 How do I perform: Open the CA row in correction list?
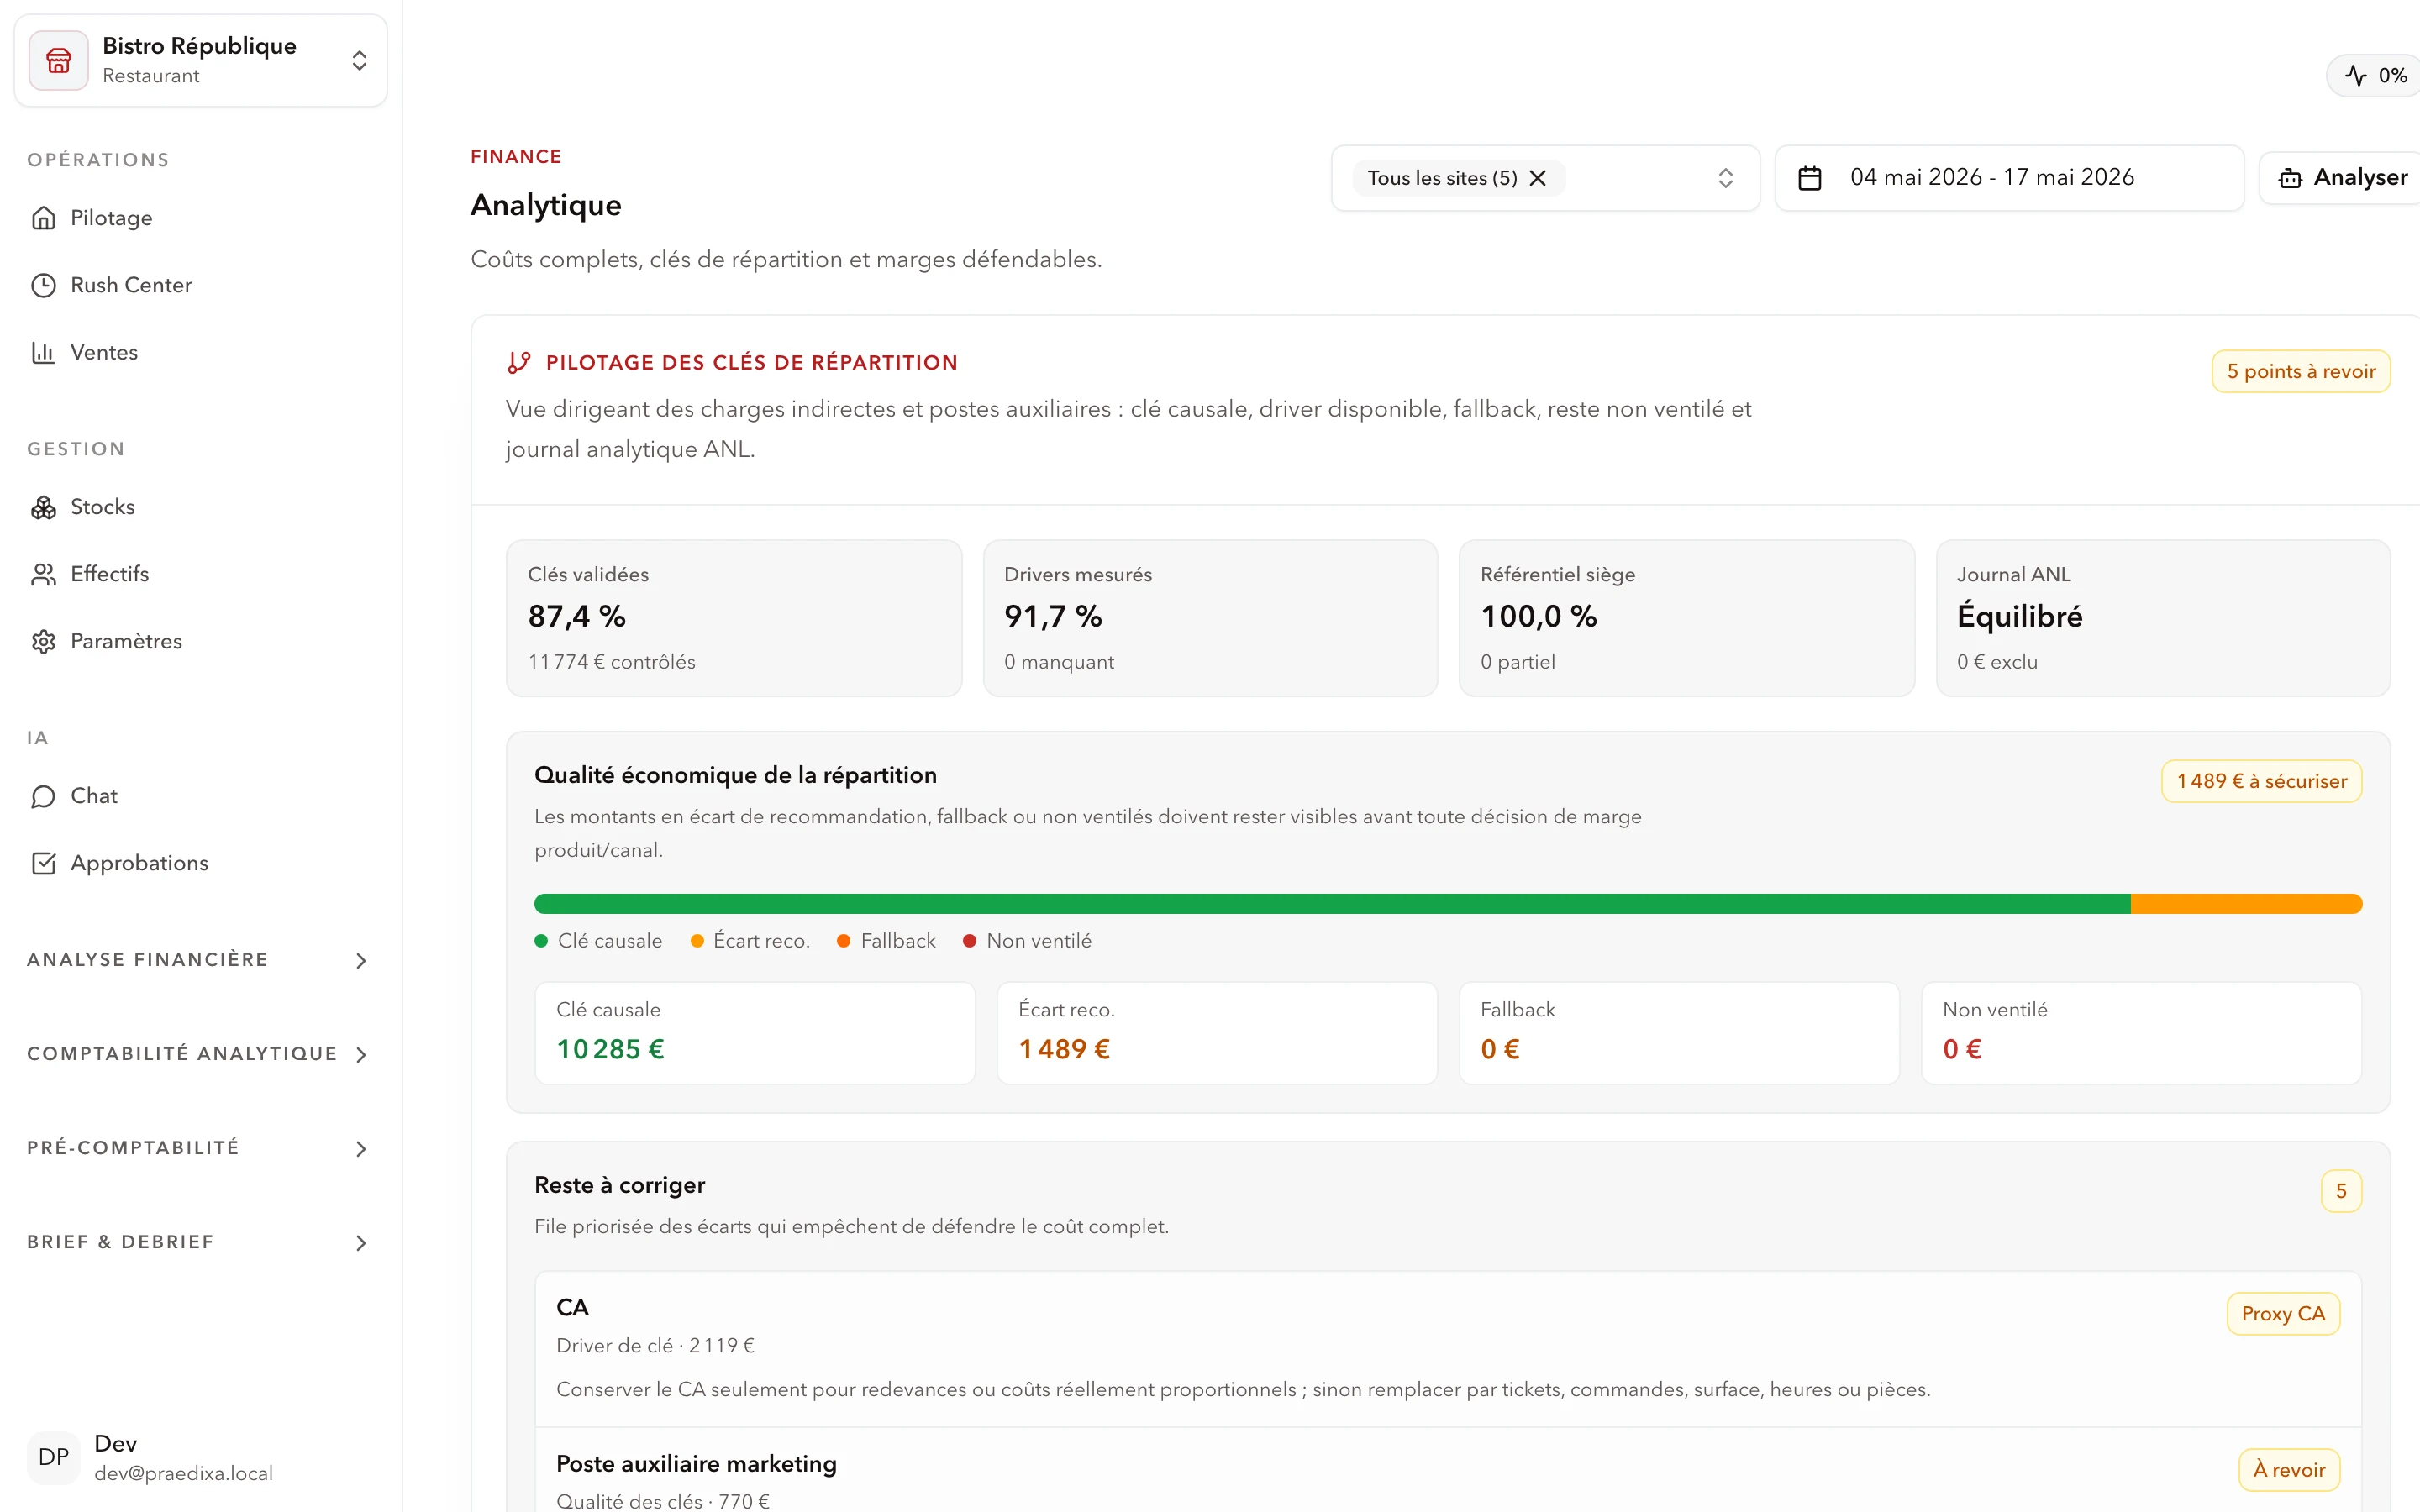(x=1448, y=1349)
